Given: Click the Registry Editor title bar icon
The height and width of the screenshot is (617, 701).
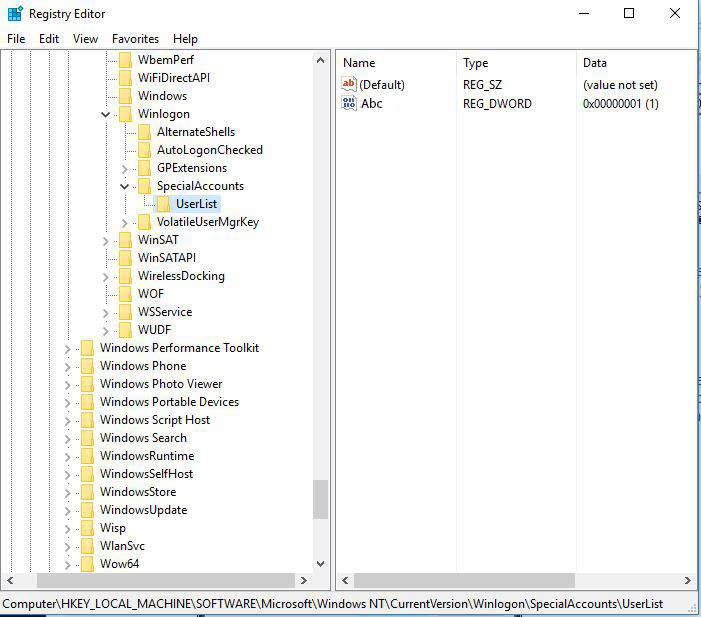Looking at the screenshot, I should click(x=15, y=13).
